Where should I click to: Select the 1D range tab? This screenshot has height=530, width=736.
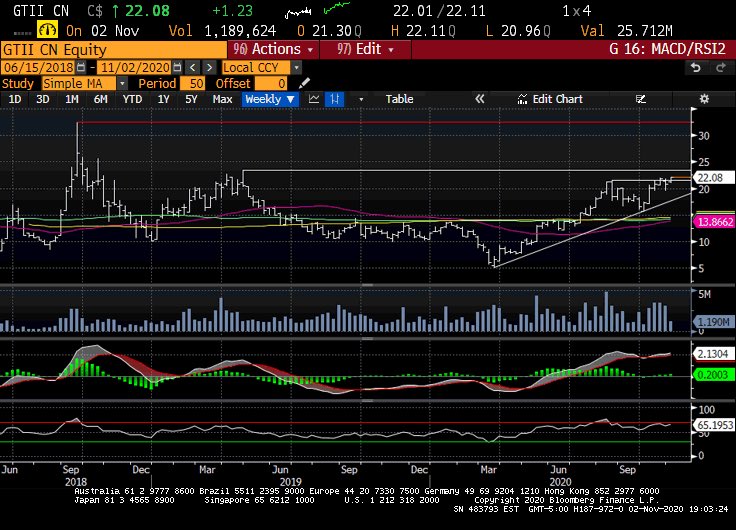point(15,99)
